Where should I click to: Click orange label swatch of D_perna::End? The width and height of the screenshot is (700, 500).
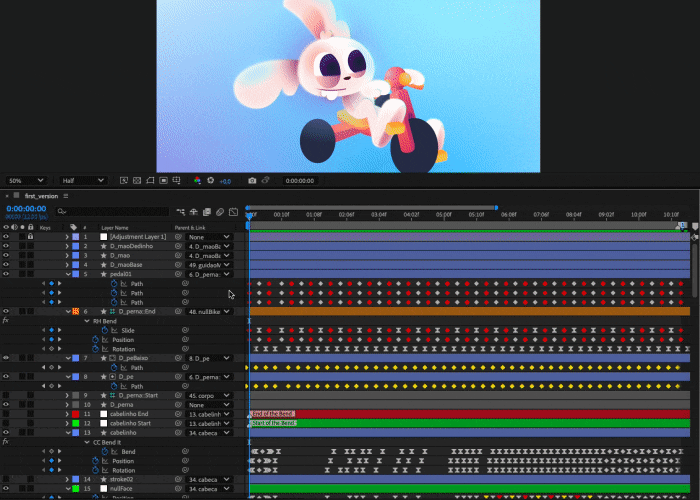tap(75, 312)
